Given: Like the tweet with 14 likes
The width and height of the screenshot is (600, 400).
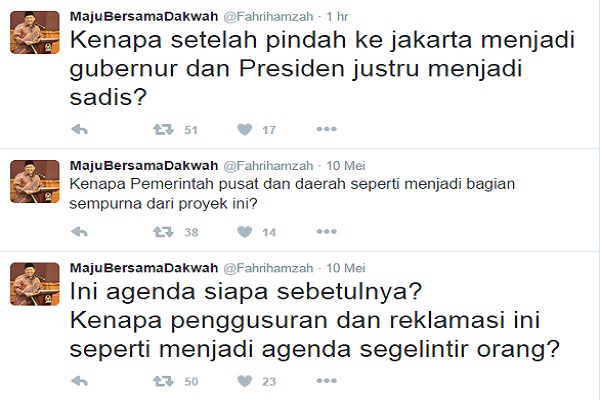Looking at the screenshot, I should click(x=245, y=232).
